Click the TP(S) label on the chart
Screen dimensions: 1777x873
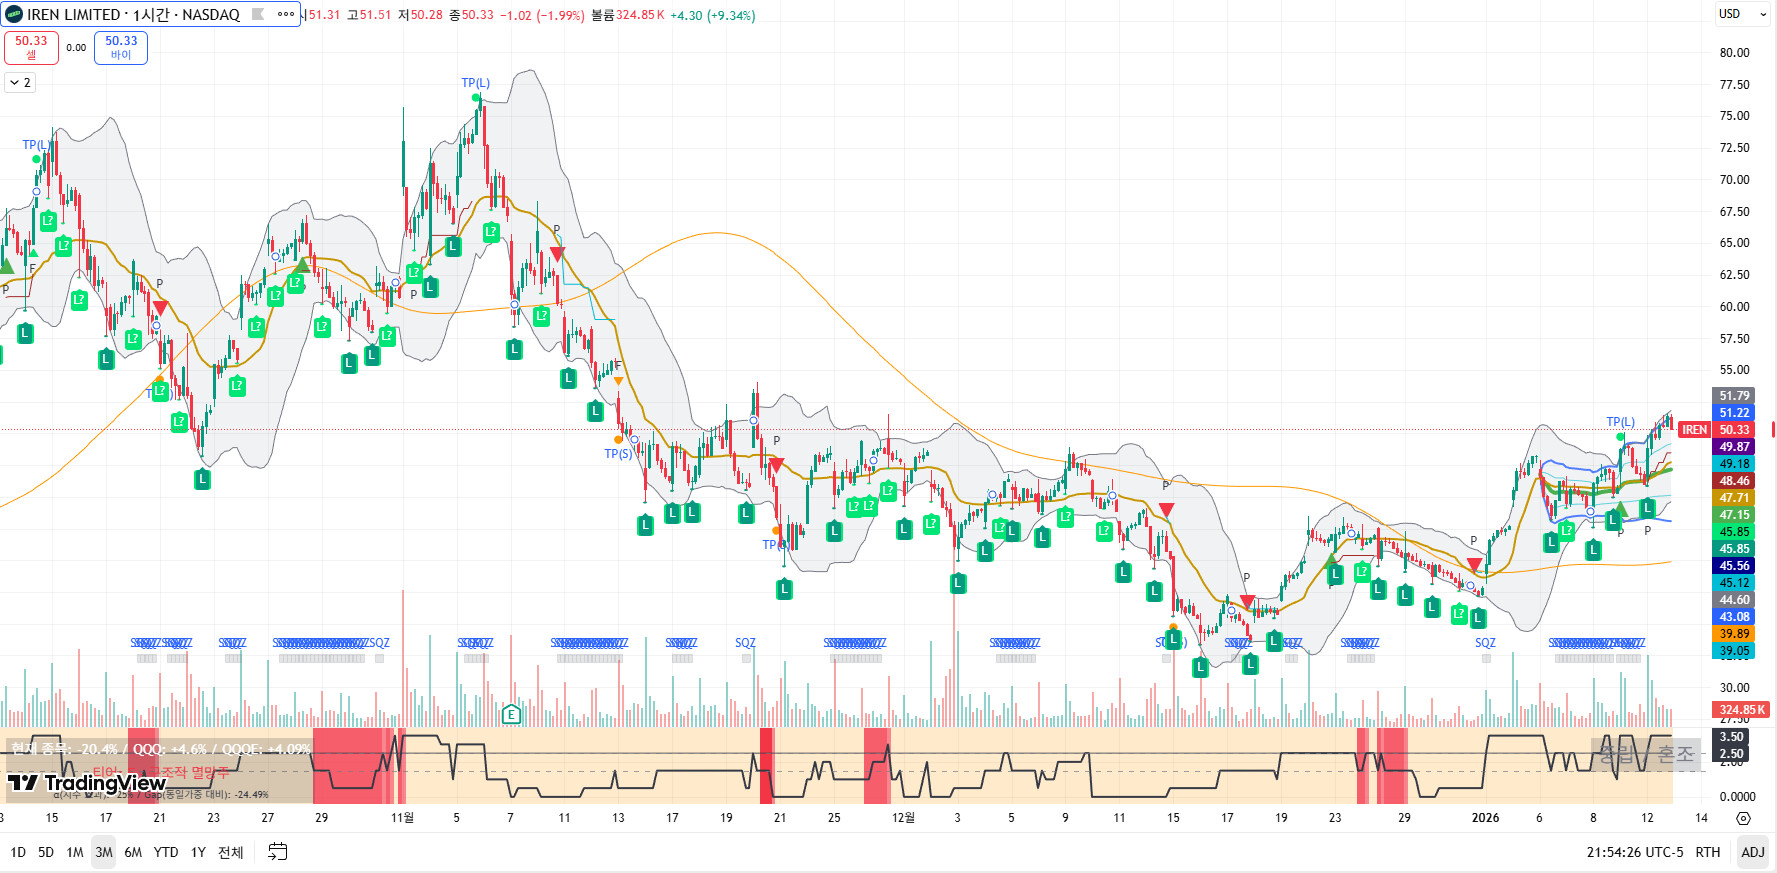coord(618,454)
